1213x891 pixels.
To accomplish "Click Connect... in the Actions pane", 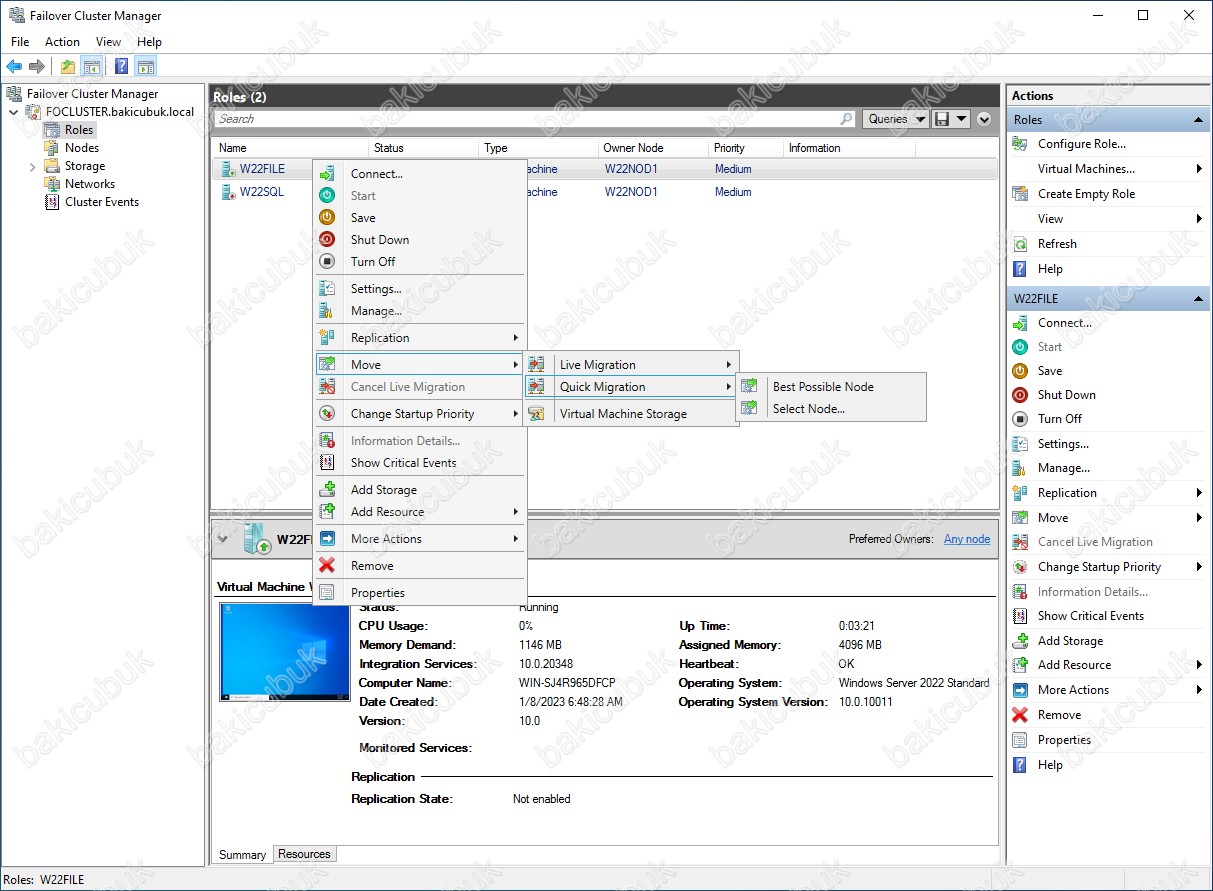I will point(1064,323).
